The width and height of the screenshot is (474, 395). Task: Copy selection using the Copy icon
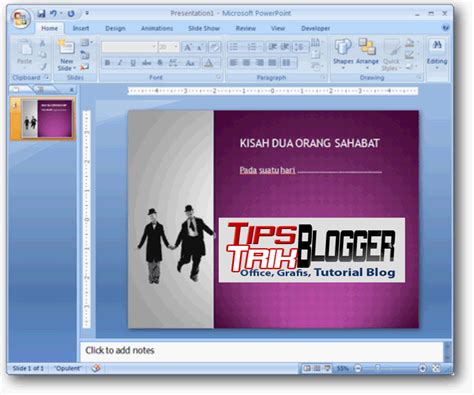[42, 55]
